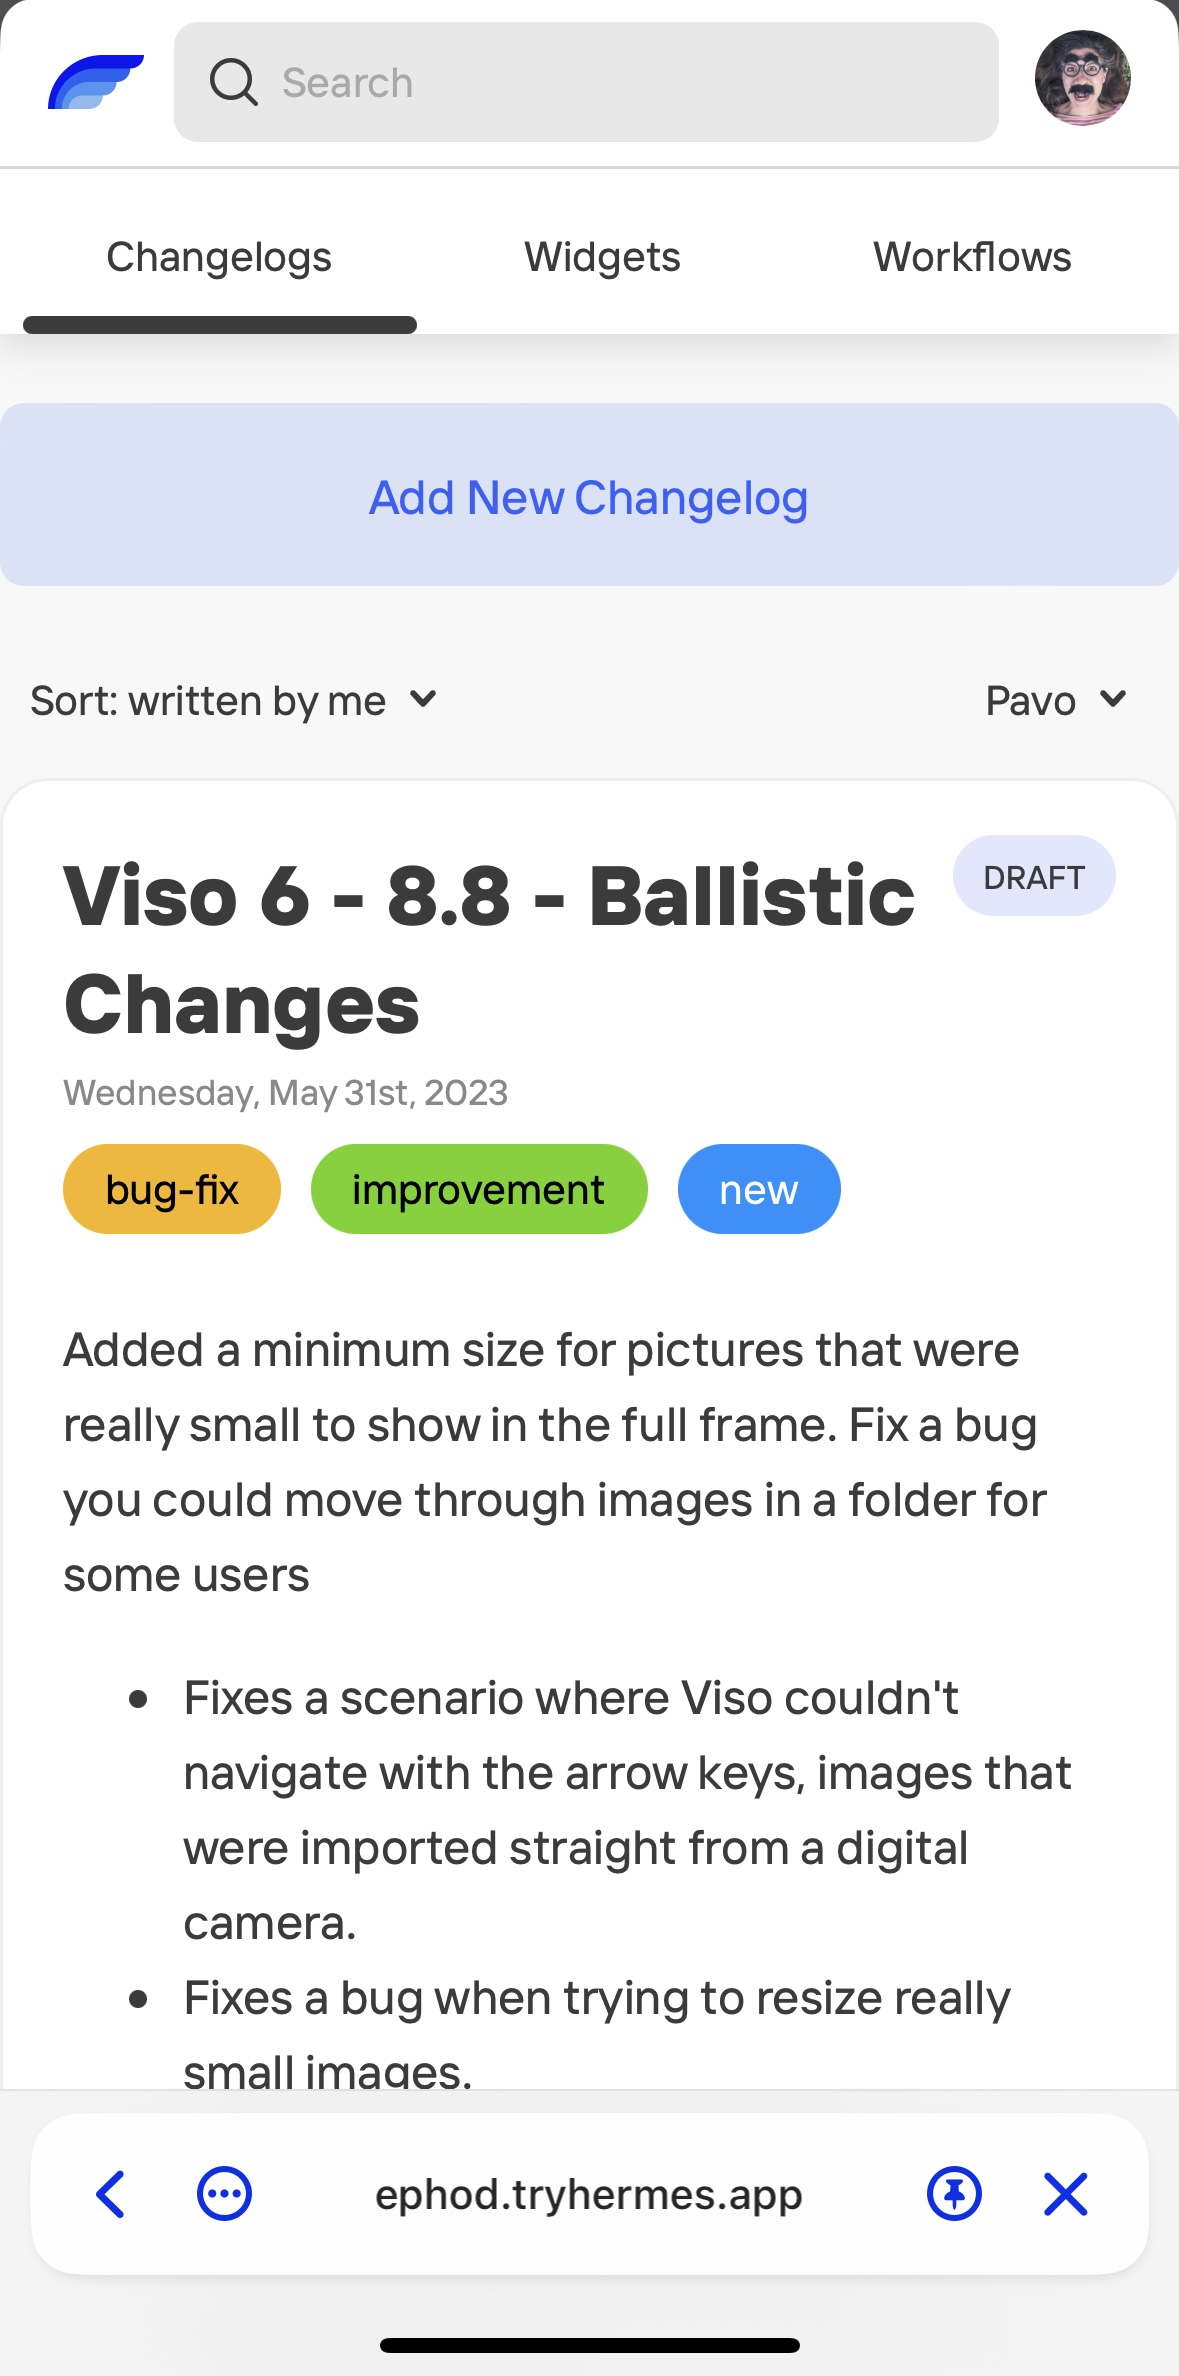
Task: Go back with the browser arrow
Action: point(110,2195)
